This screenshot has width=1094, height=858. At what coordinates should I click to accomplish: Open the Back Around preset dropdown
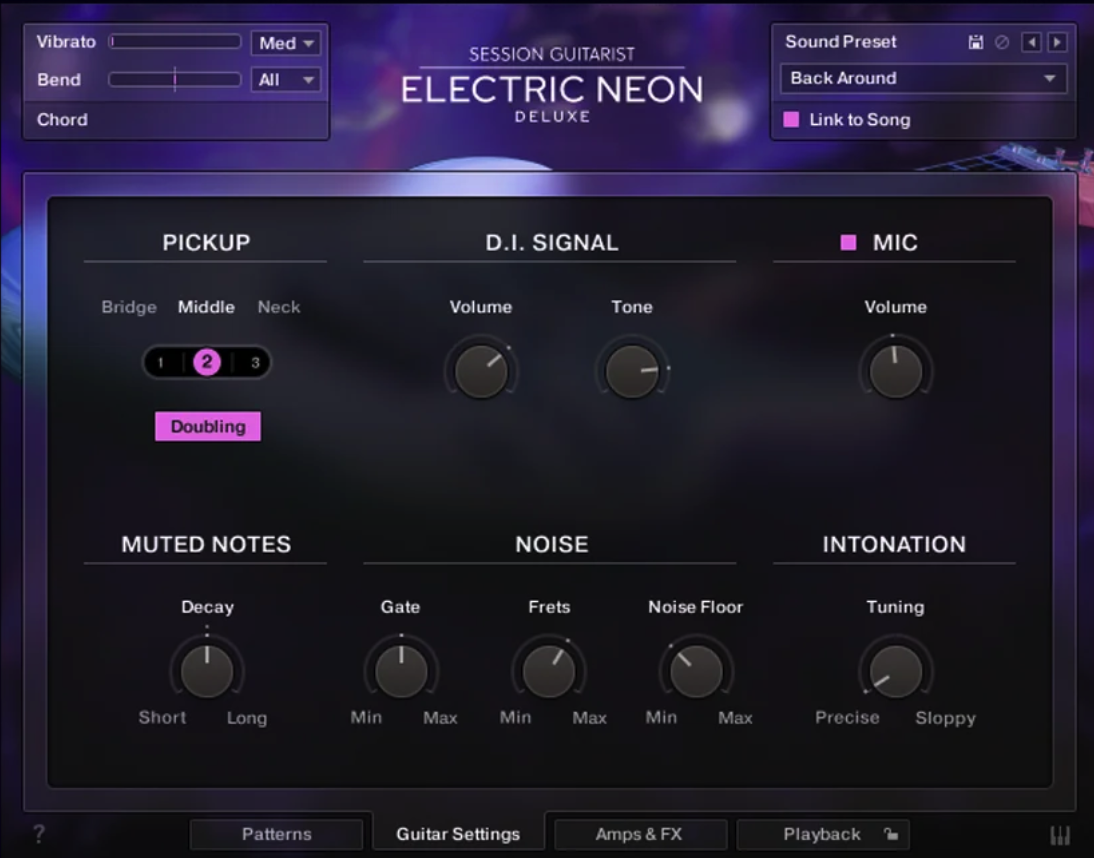coord(923,78)
